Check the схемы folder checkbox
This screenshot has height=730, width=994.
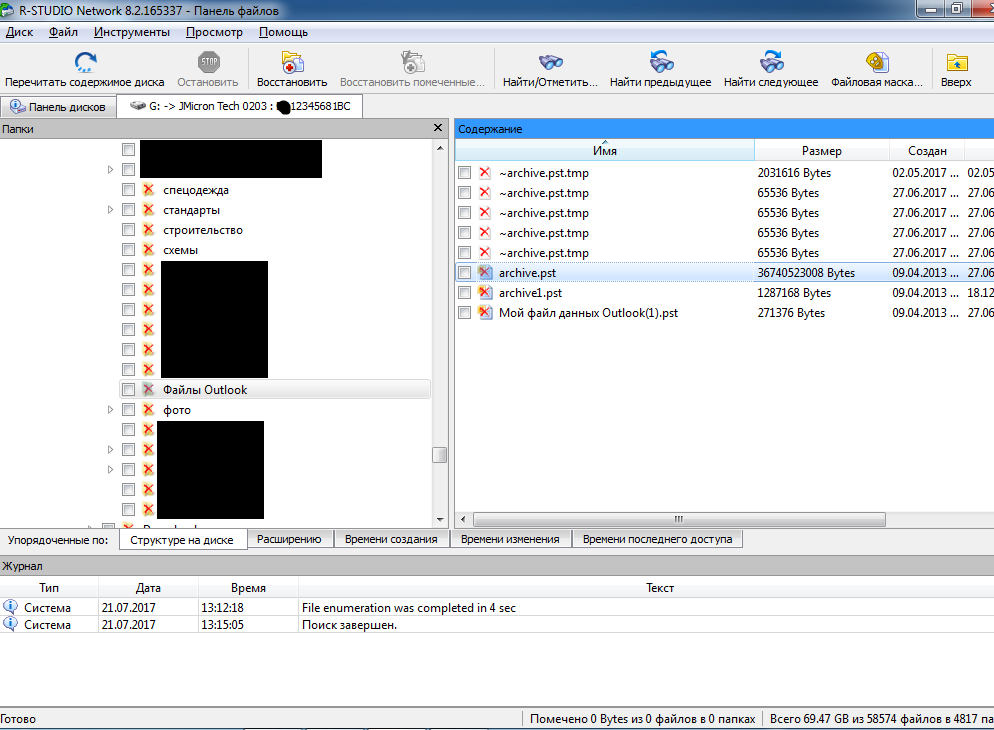point(129,250)
